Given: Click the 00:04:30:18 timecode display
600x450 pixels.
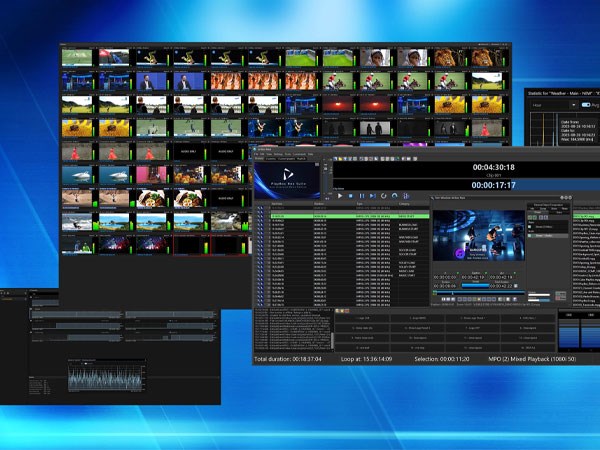Looking at the screenshot, I should [x=494, y=167].
